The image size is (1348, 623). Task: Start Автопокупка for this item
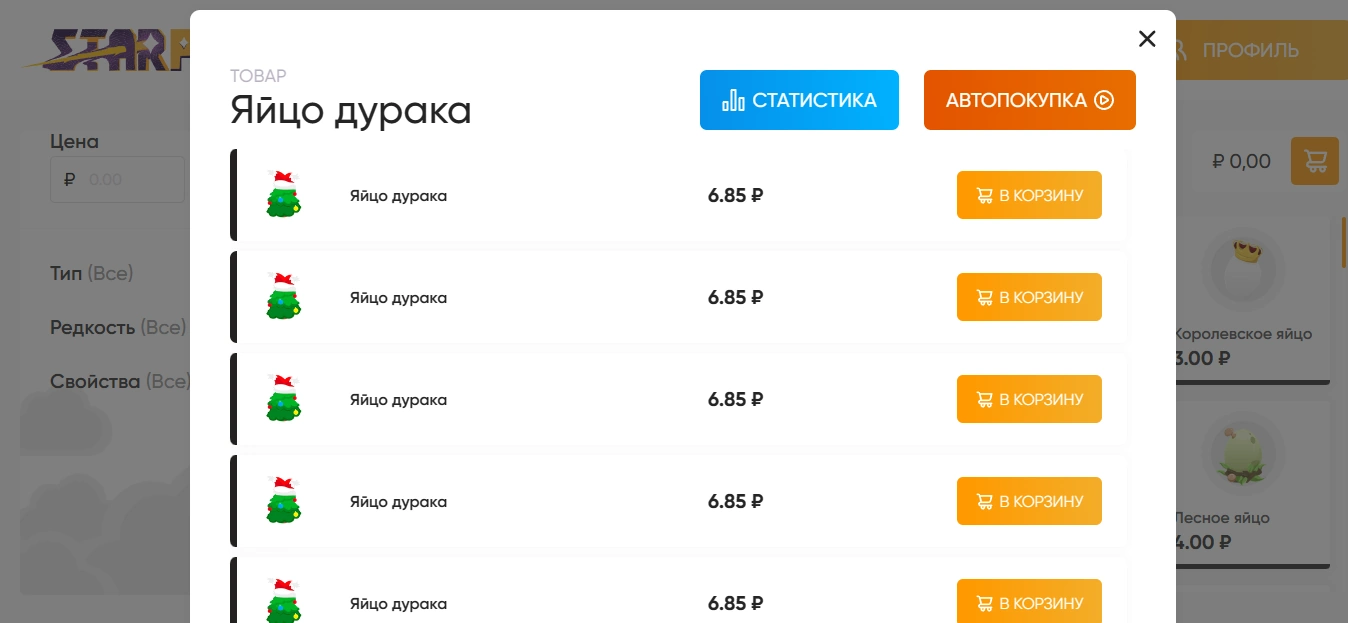coord(1030,100)
